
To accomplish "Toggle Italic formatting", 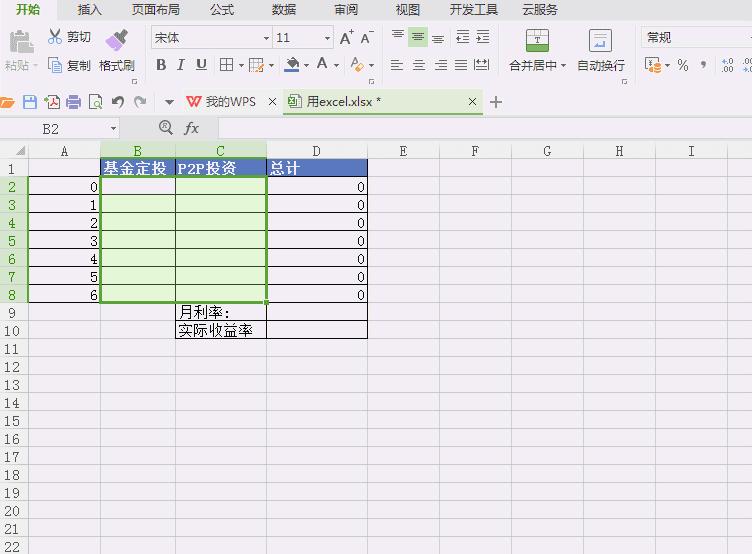I will pyautogui.click(x=181, y=65).
